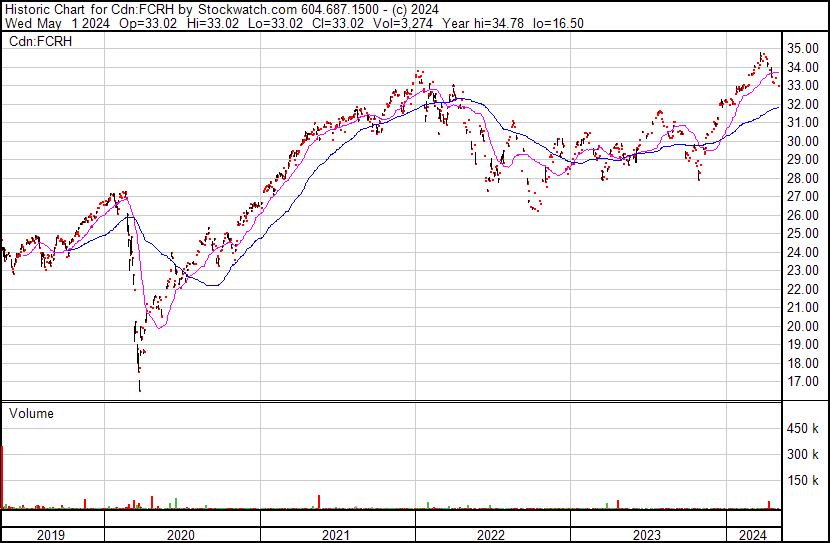Click the Volume panel label
Image resolution: width=830 pixels, height=543 pixels.
[x=31, y=413]
